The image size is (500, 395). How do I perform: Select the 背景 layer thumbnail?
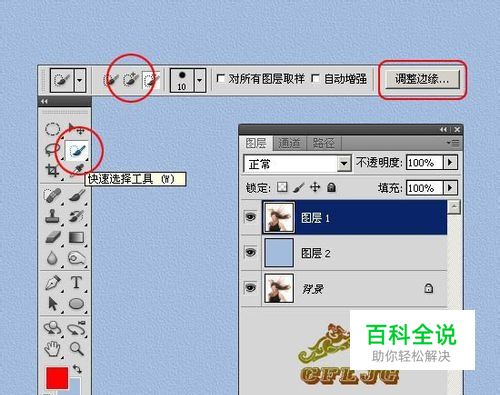[x=279, y=288]
